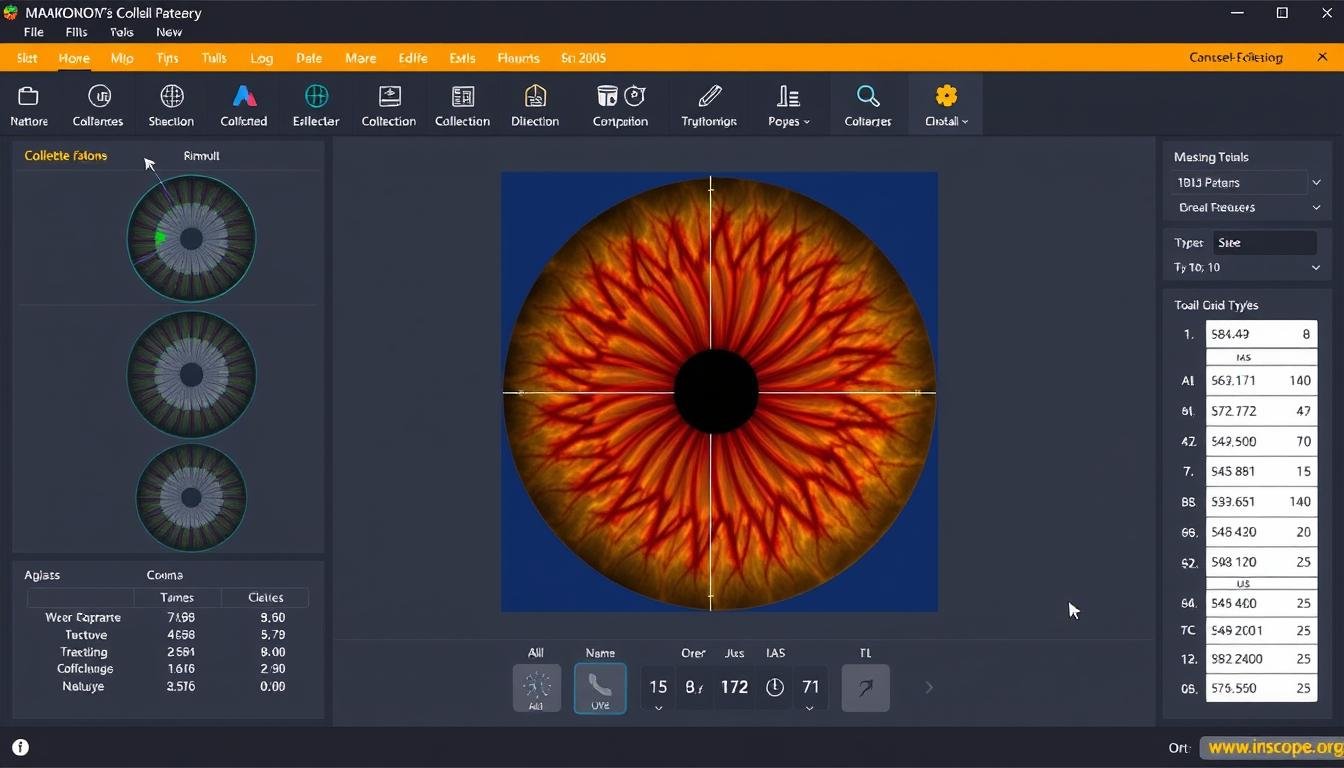1344x768 pixels.
Task: Adjust the 15 value stepper under Orer
Action: (658, 687)
